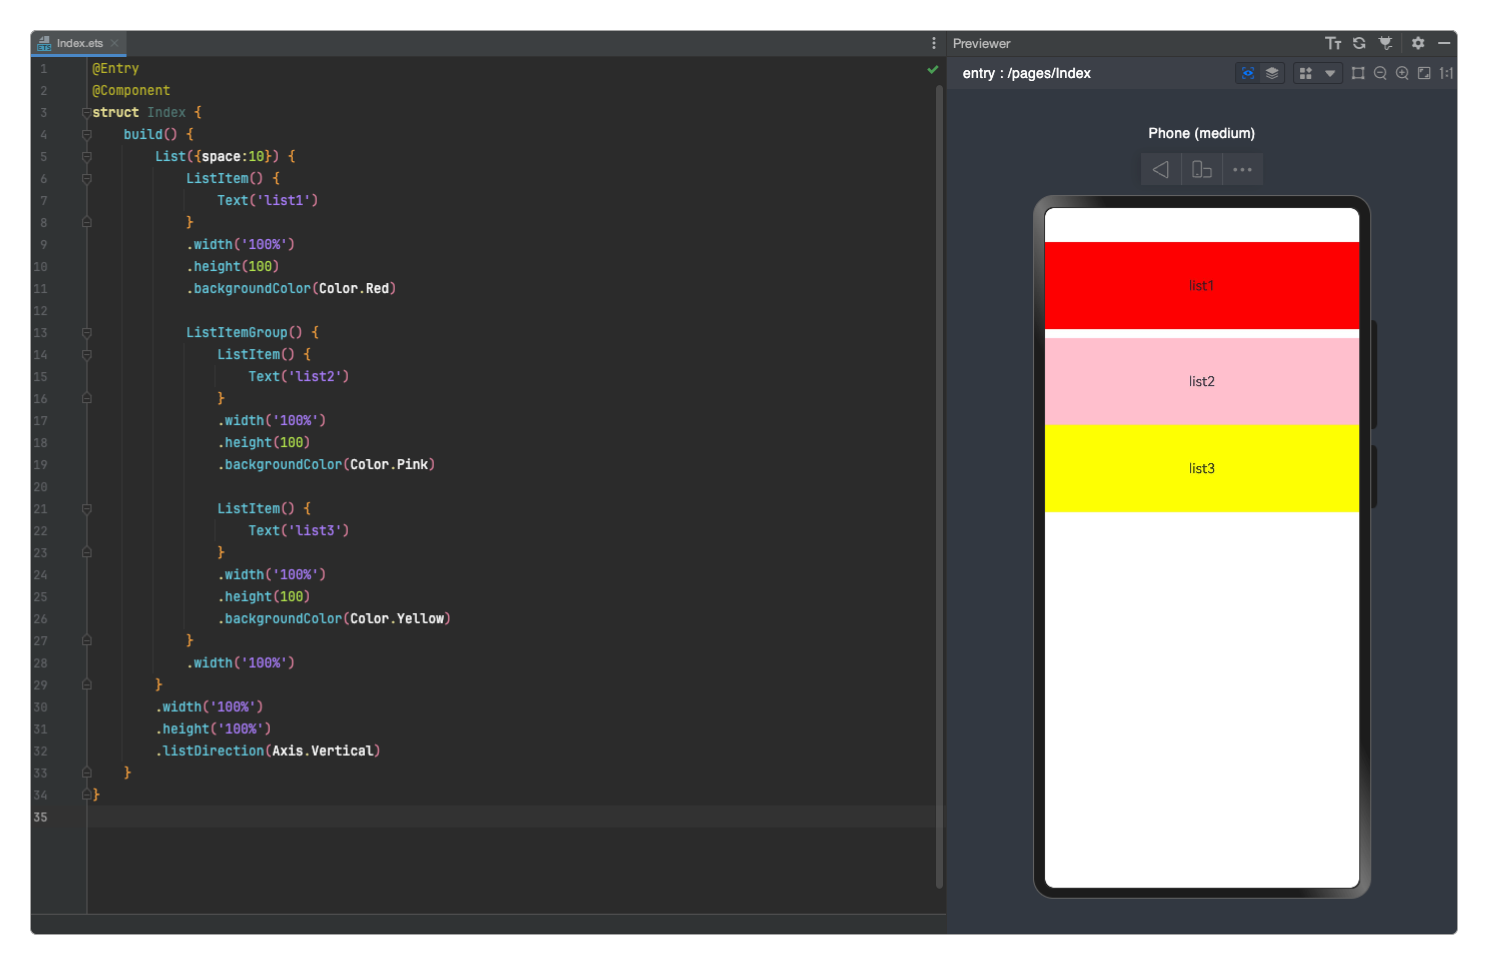
Task: Click the entry : /pages/Index path label
Action: (1026, 73)
